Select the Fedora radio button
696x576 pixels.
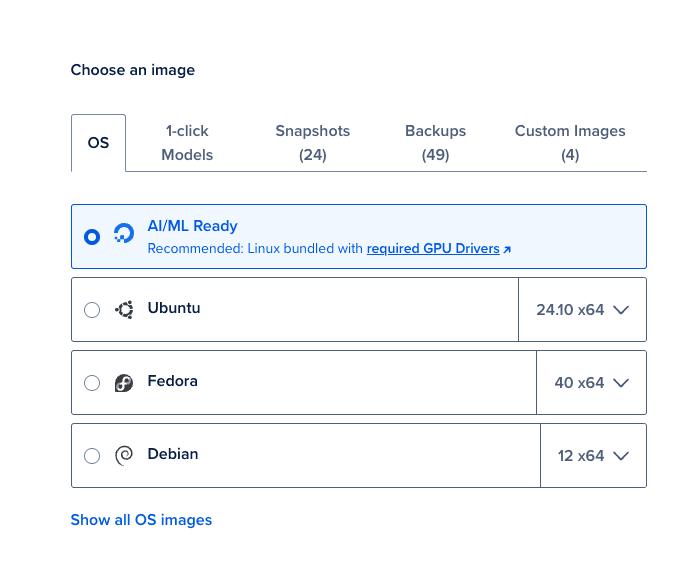(92, 383)
